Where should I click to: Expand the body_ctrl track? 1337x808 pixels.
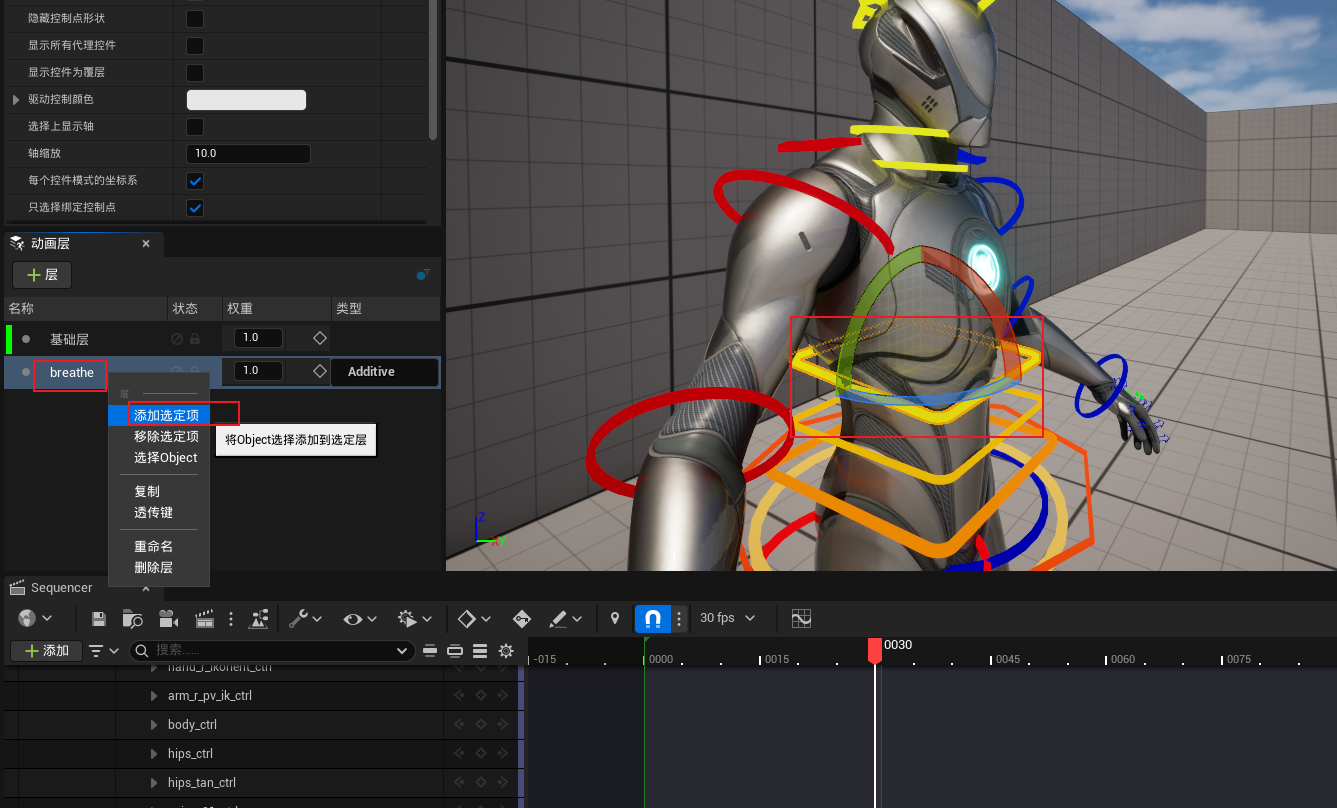154,725
